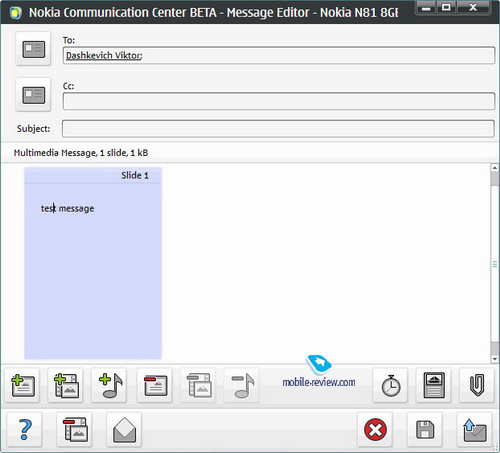Save message with floppy disk icon
This screenshot has height=453, width=500.
[x=425, y=430]
